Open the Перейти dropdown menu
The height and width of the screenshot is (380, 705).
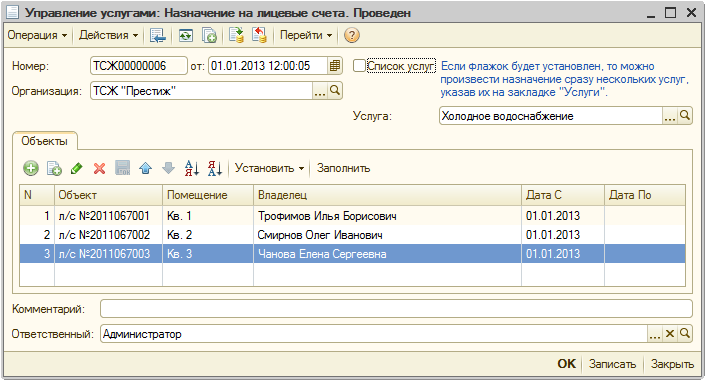(306, 35)
